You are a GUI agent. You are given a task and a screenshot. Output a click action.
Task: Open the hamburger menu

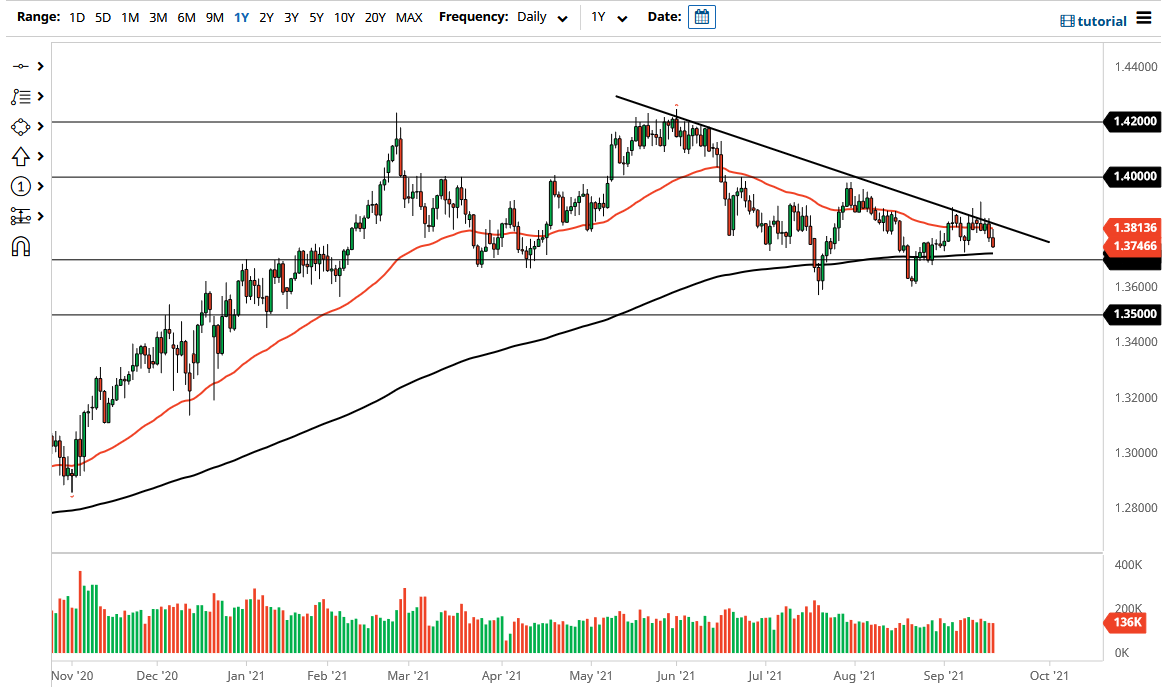[x=1144, y=17]
